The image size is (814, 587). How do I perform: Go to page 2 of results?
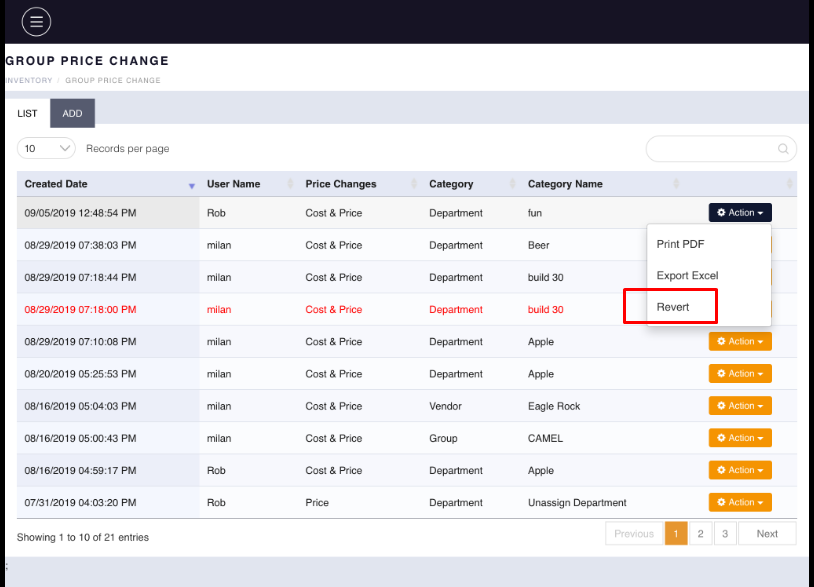coord(700,534)
